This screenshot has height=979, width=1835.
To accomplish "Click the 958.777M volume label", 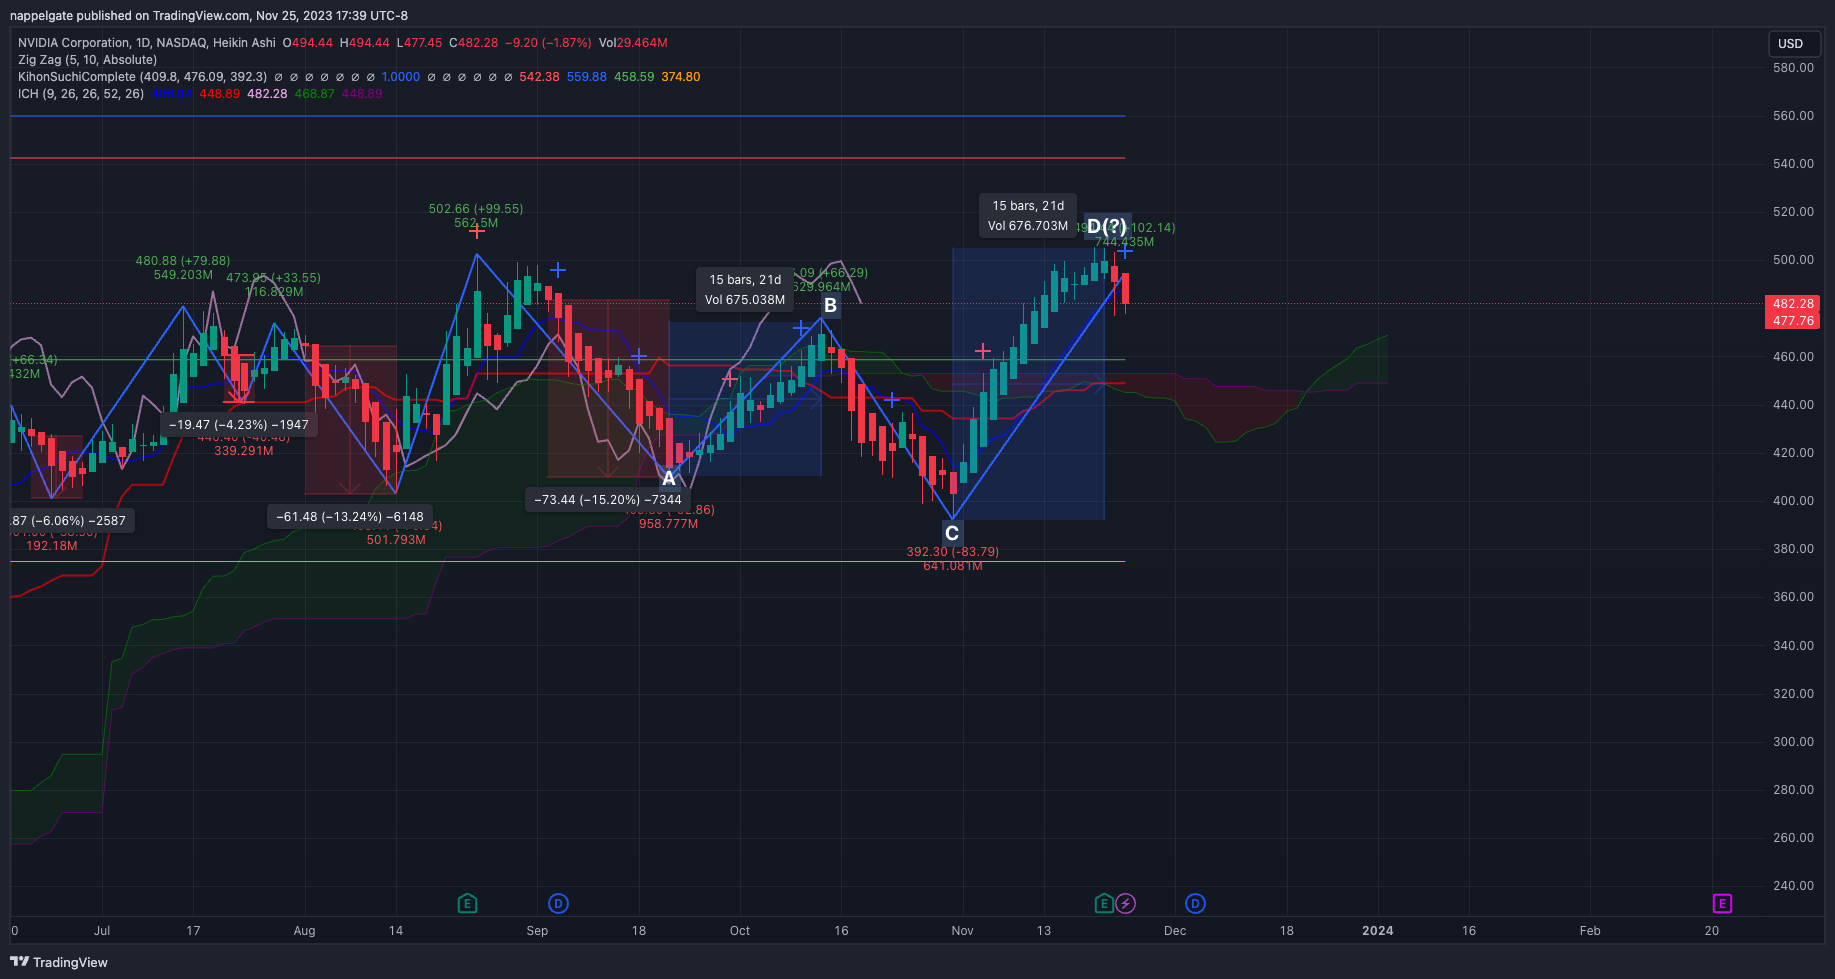I will (669, 524).
